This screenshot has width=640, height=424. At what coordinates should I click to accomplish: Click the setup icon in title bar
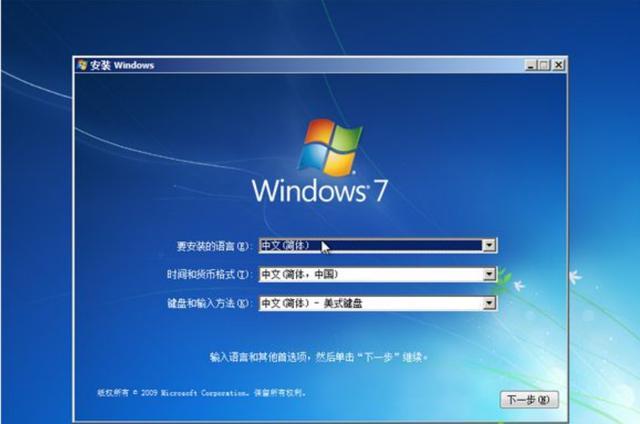(82, 65)
